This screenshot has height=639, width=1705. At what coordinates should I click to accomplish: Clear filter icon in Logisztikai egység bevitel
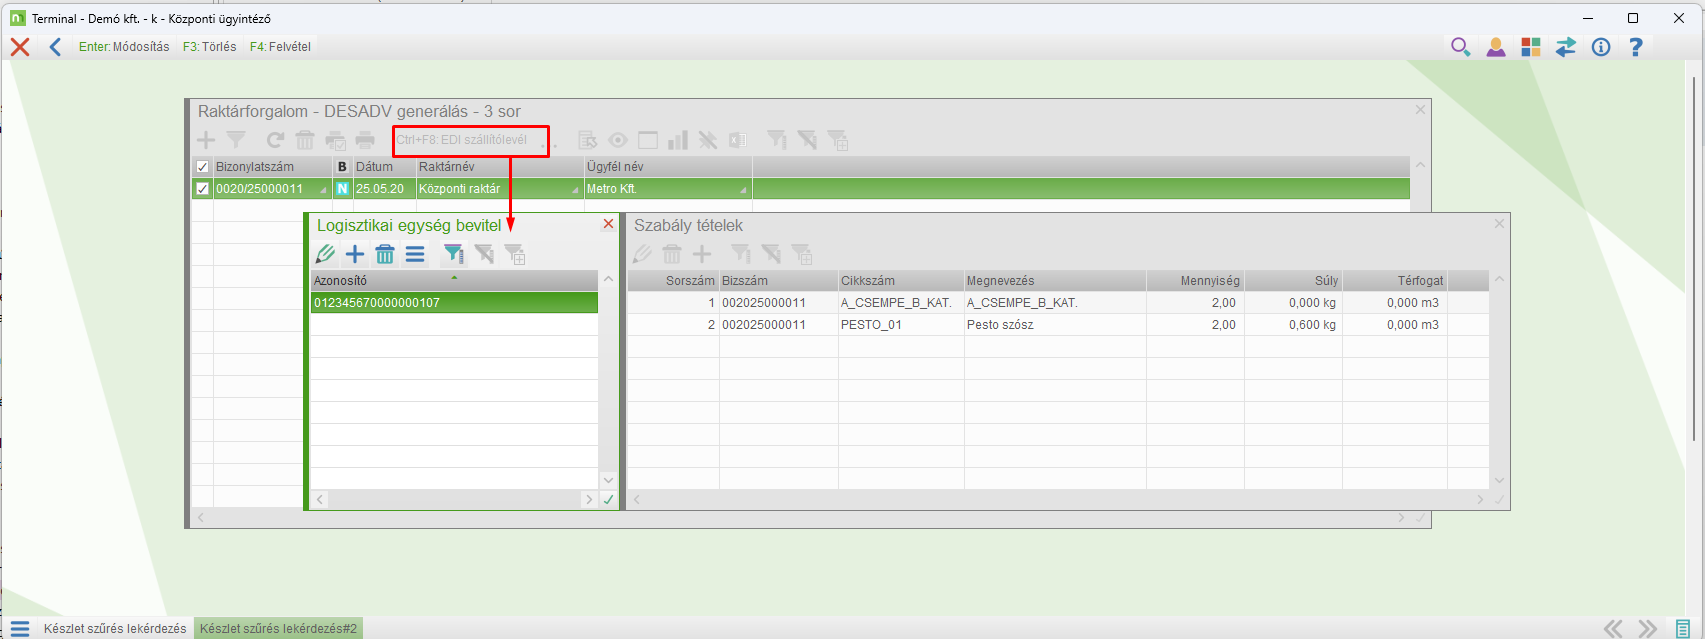point(484,254)
